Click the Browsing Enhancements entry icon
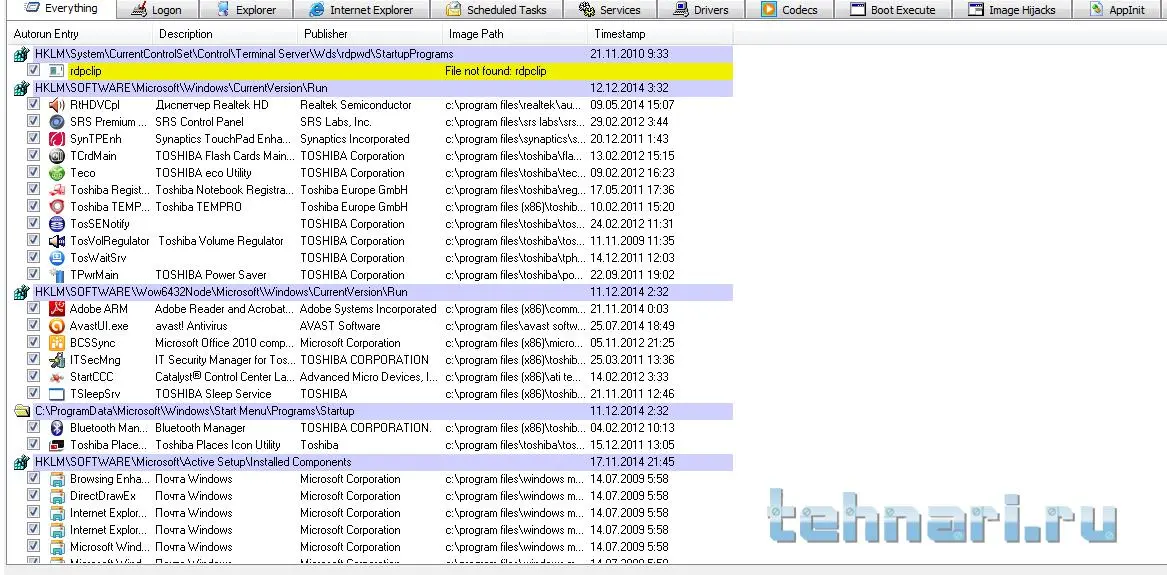Screen dimensions: 1167x575 point(57,479)
